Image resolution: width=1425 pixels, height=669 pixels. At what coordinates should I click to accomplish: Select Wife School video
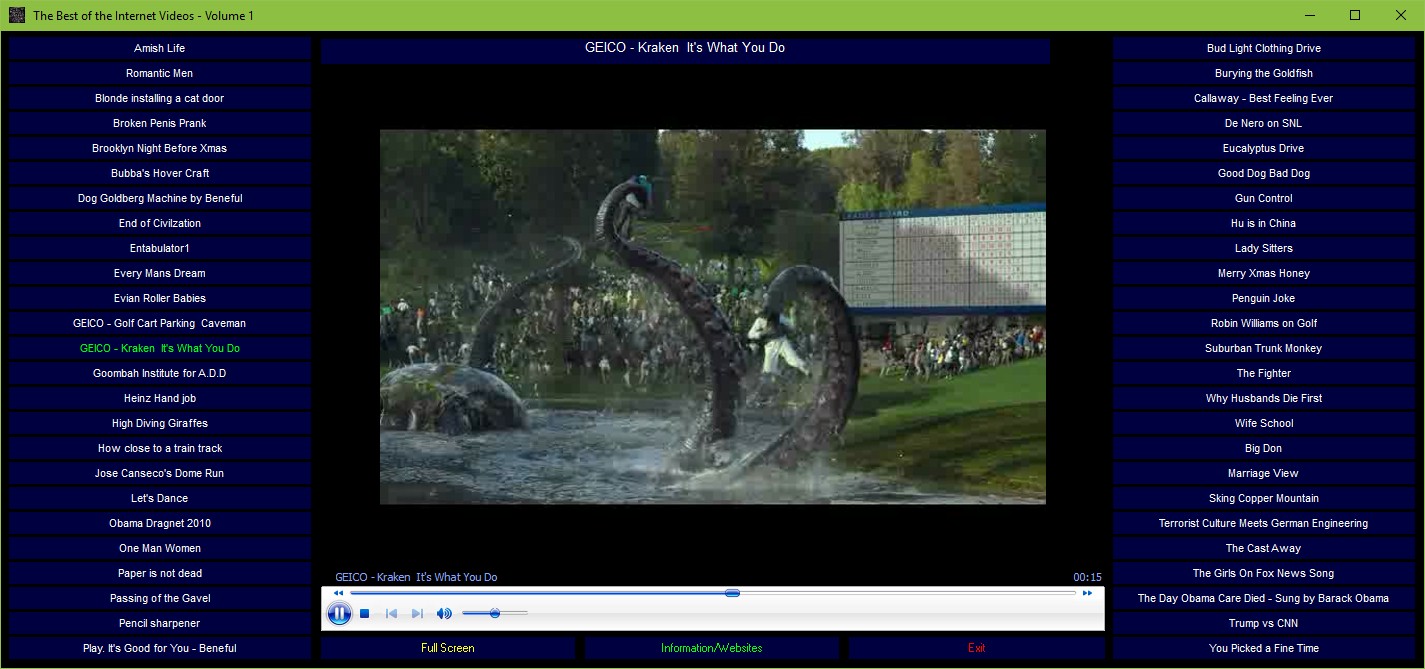click(x=1264, y=423)
